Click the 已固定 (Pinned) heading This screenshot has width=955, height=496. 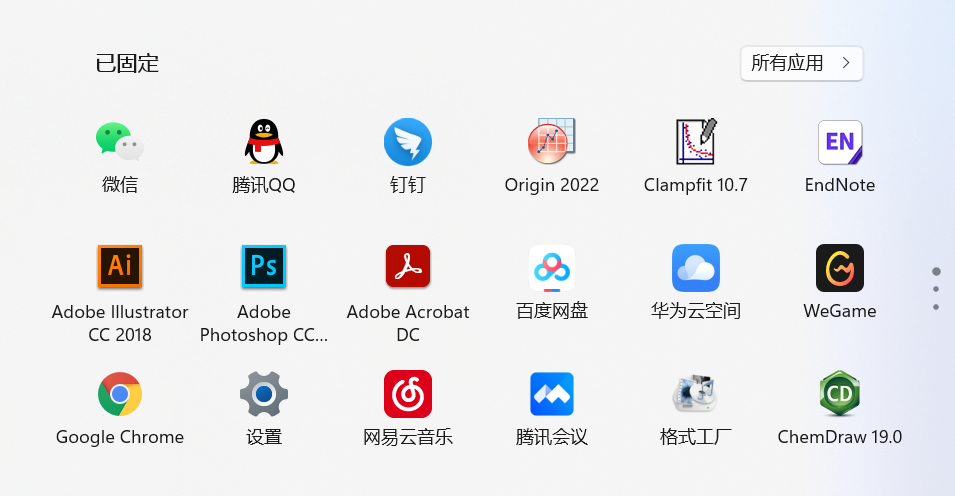127,63
